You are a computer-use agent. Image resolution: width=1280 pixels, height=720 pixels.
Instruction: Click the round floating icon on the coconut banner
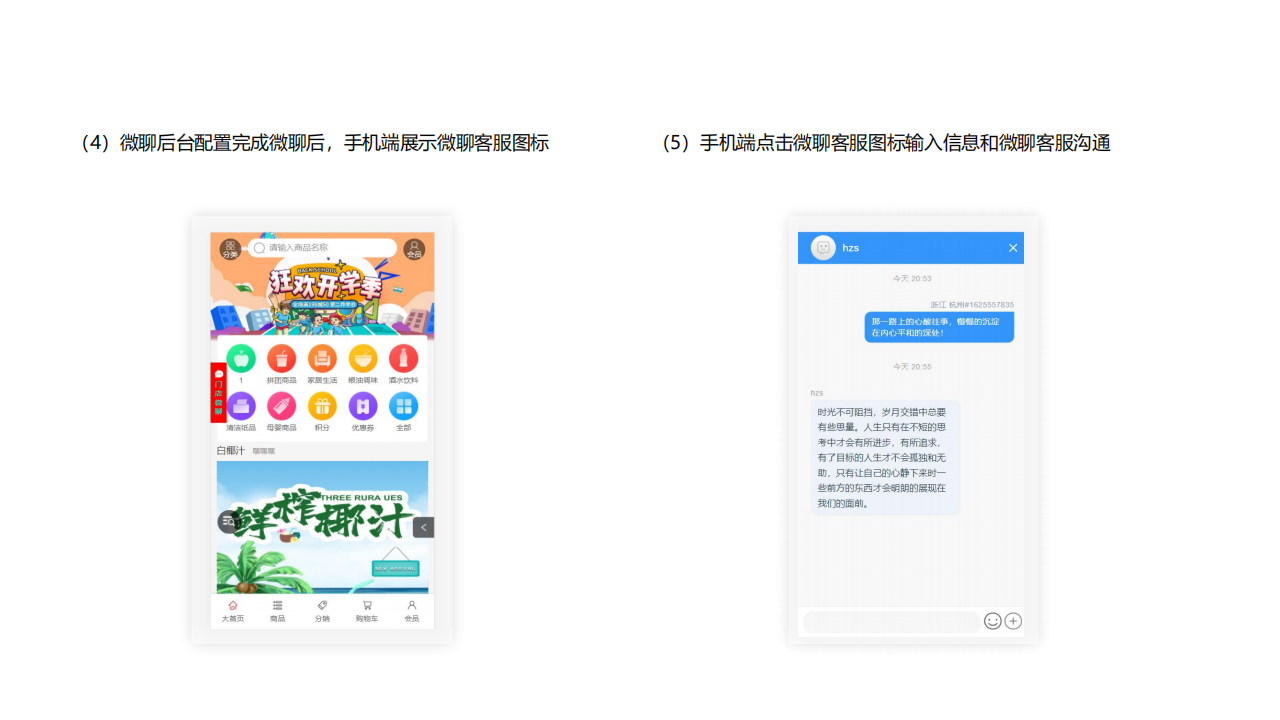click(227, 521)
